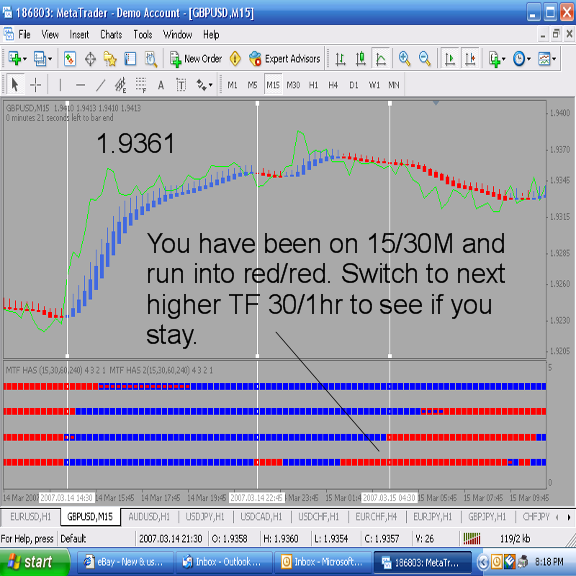Select the Text tool A
Viewport: 576px width, 576px height.
click(x=161, y=85)
